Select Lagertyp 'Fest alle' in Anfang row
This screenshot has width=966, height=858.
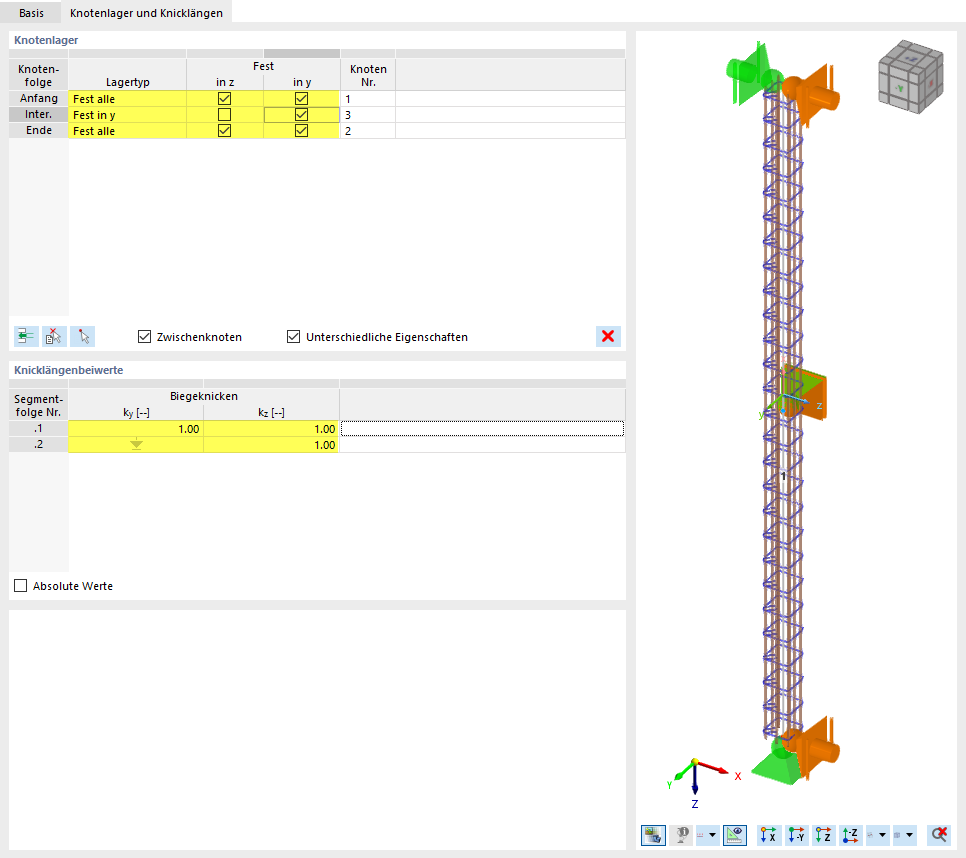(x=128, y=99)
